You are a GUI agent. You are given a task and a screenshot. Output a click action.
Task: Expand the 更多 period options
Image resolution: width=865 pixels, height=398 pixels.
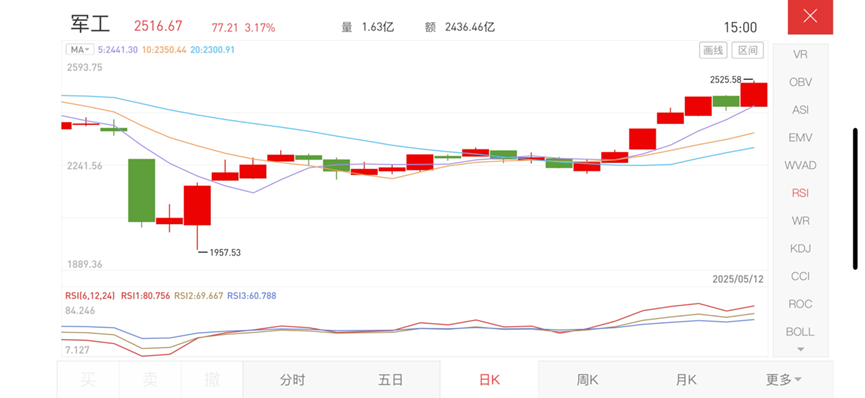[x=783, y=379]
